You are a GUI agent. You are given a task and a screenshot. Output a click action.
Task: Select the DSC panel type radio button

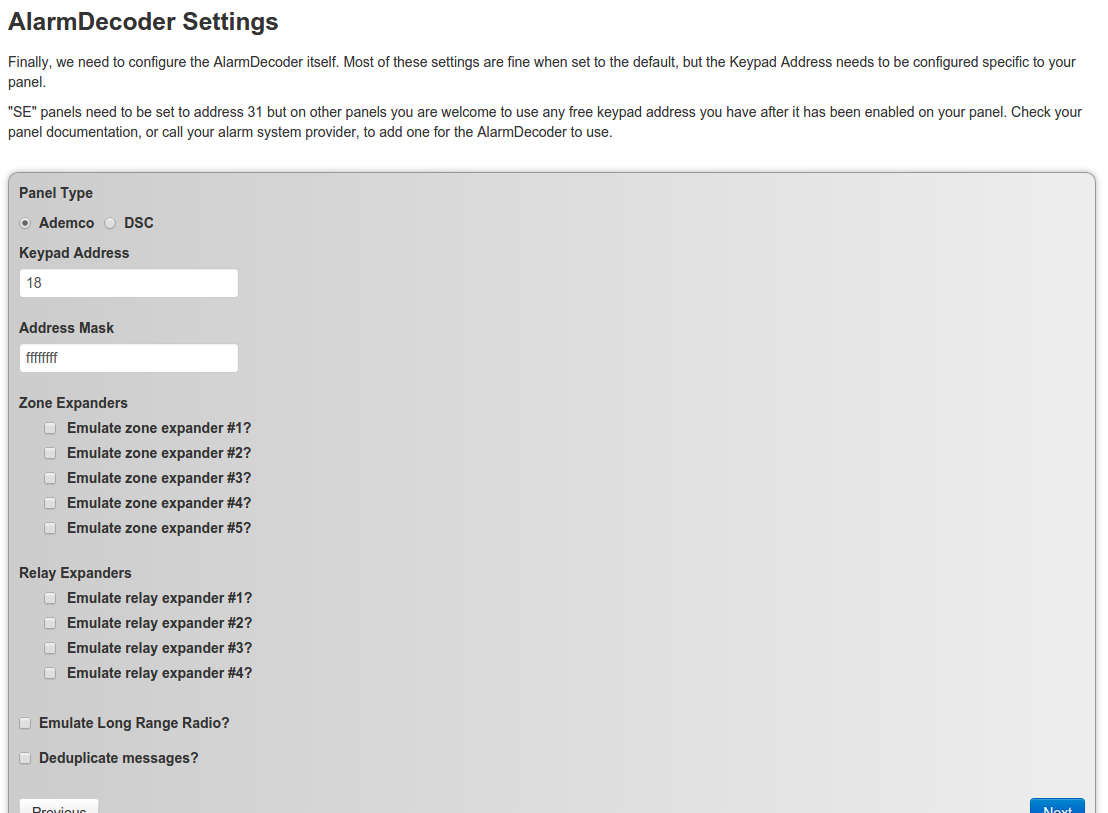(110, 223)
